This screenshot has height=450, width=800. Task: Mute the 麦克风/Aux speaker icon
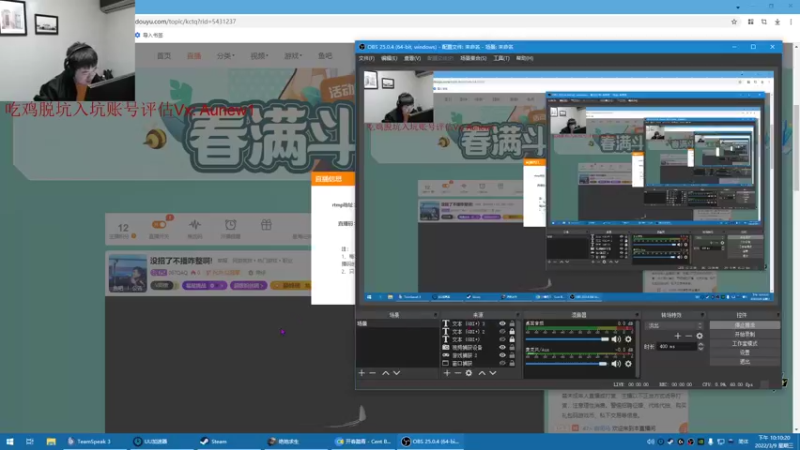point(616,364)
